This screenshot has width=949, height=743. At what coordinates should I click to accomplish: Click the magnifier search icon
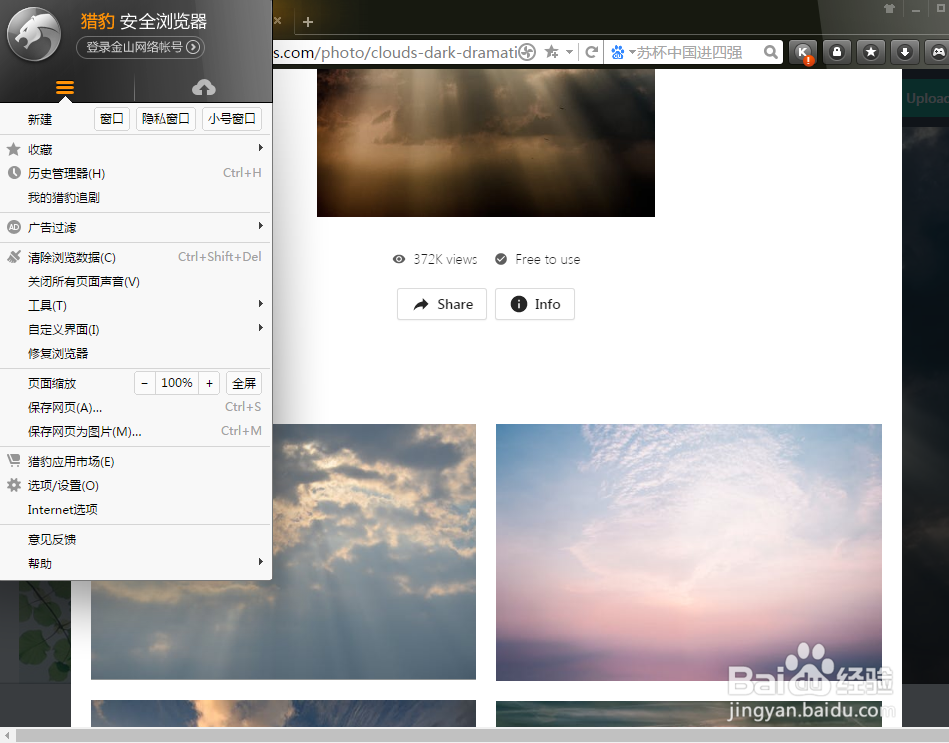pos(770,53)
